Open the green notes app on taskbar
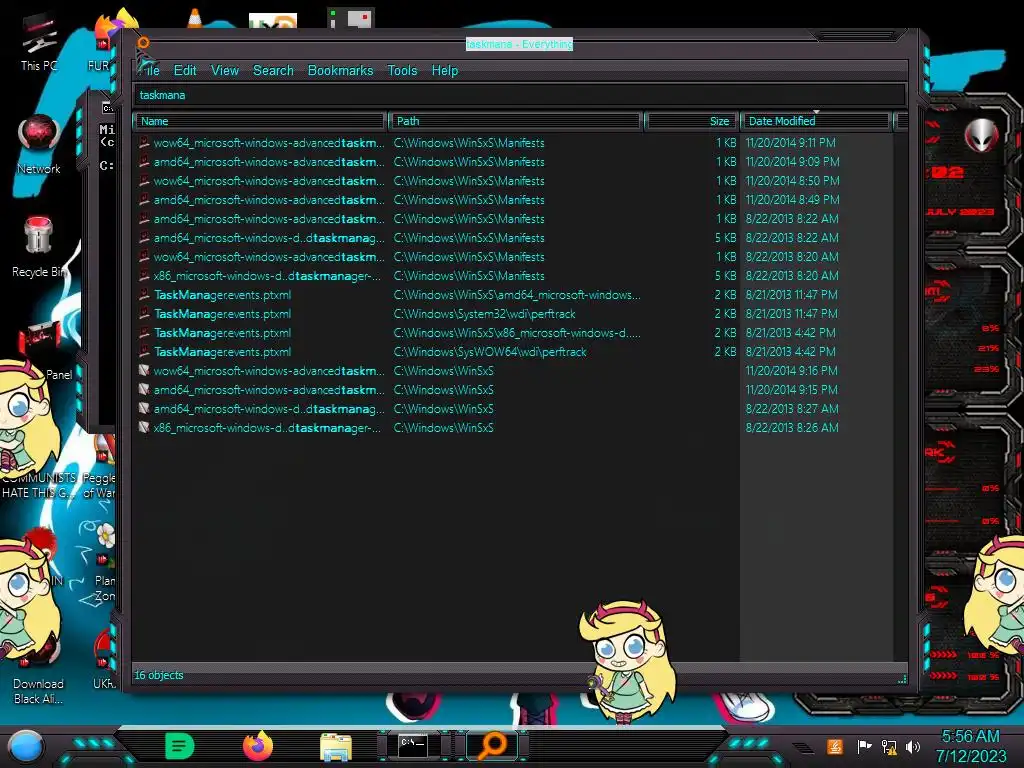Viewport: 1024px width, 768px height. coord(180,746)
